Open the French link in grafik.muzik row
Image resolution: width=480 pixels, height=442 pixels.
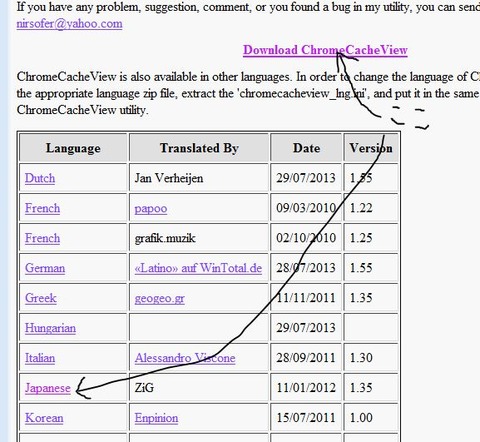pos(42,238)
